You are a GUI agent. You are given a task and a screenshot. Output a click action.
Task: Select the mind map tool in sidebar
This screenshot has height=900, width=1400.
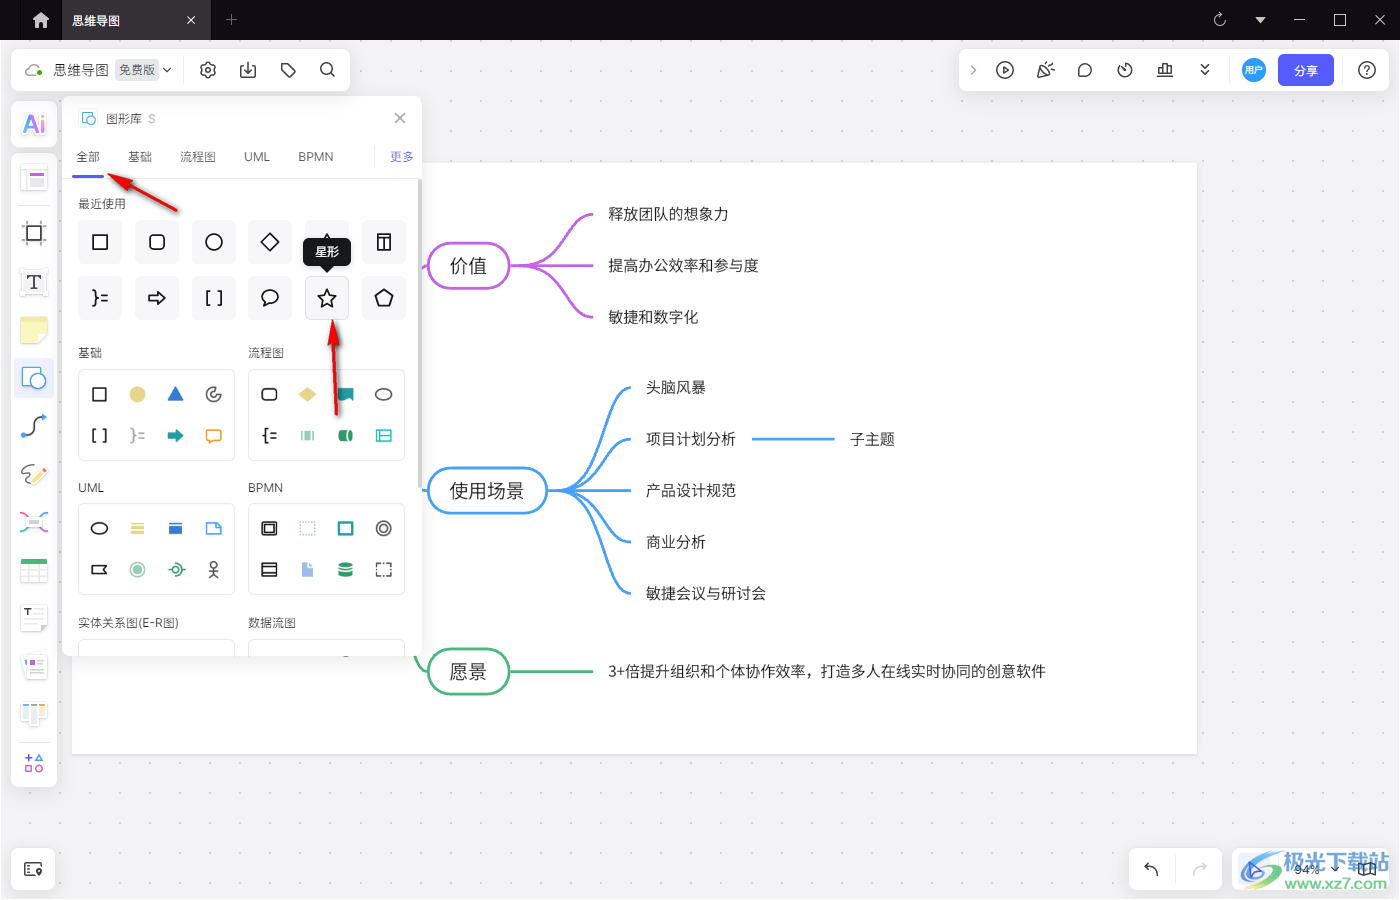(x=34, y=522)
